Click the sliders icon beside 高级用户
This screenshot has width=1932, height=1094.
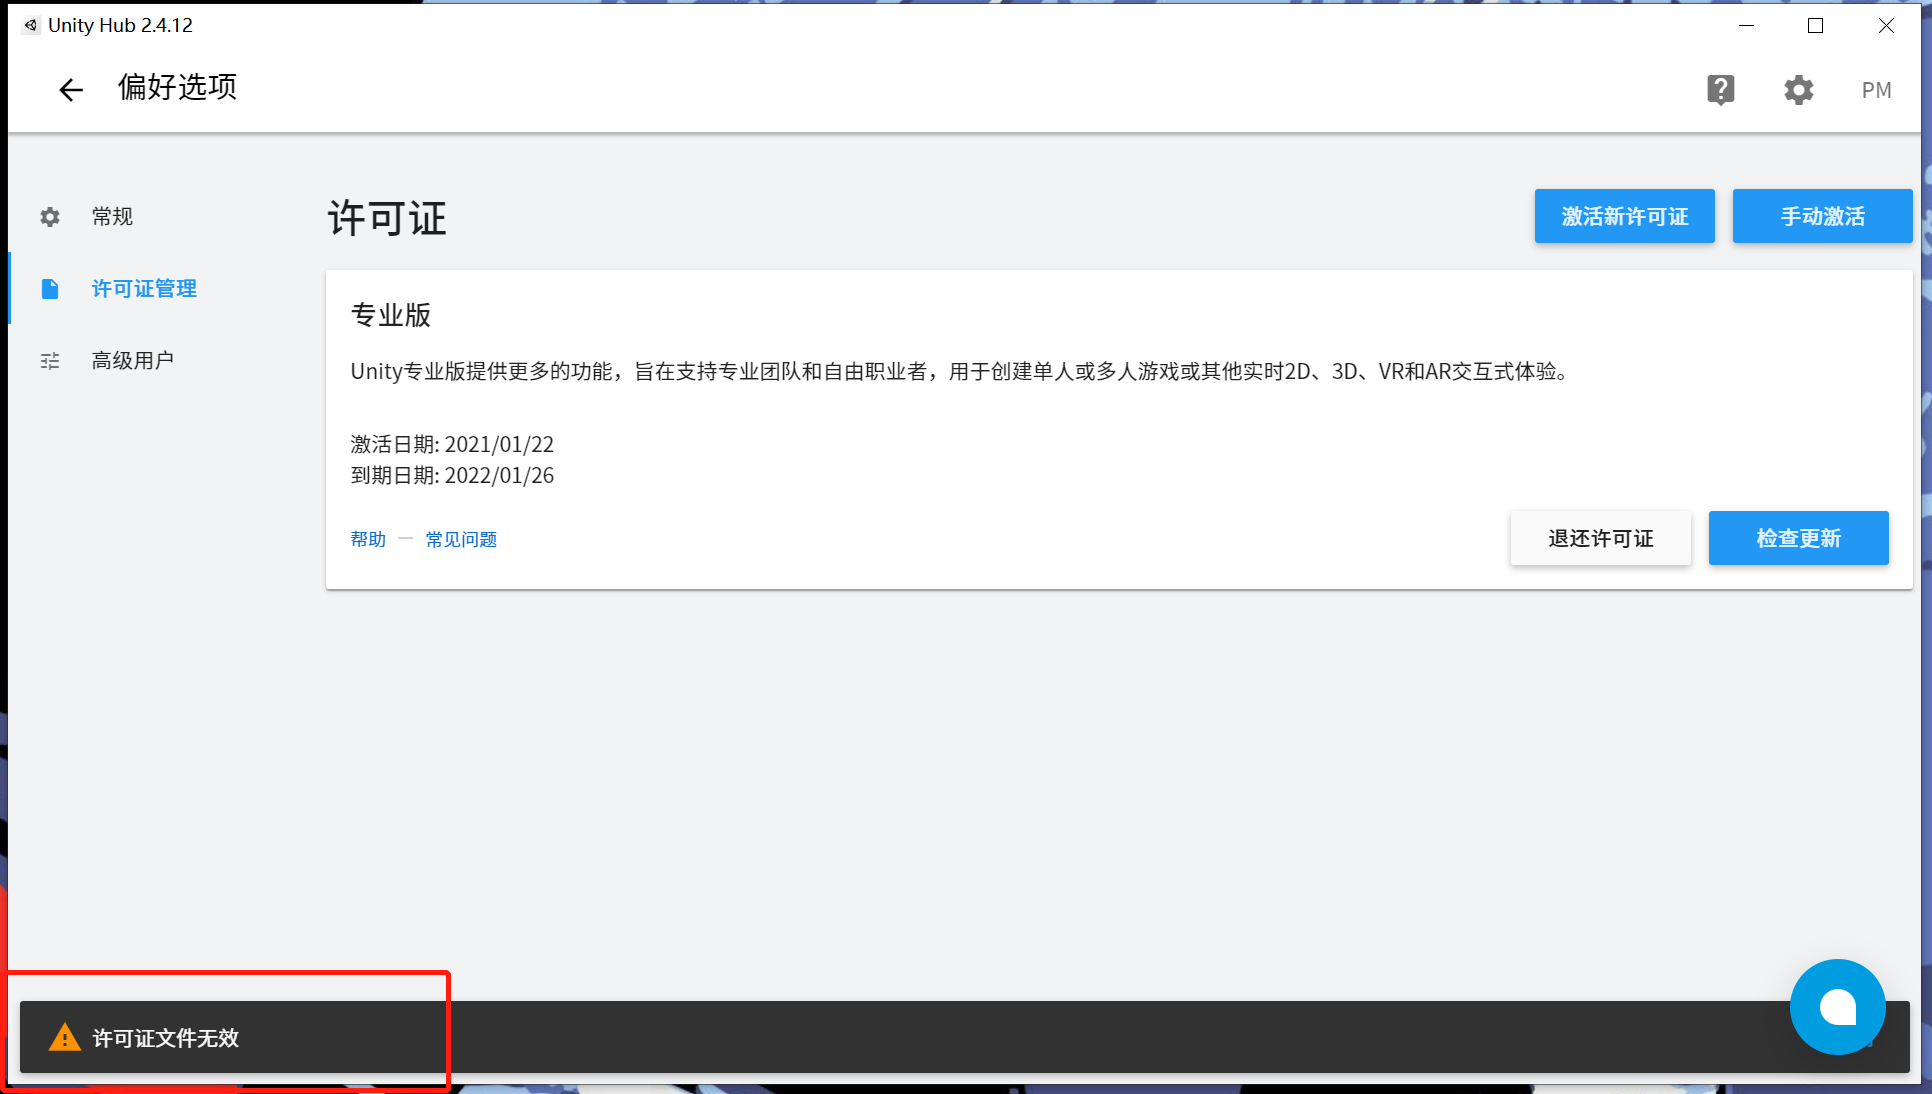tap(50, 361)
